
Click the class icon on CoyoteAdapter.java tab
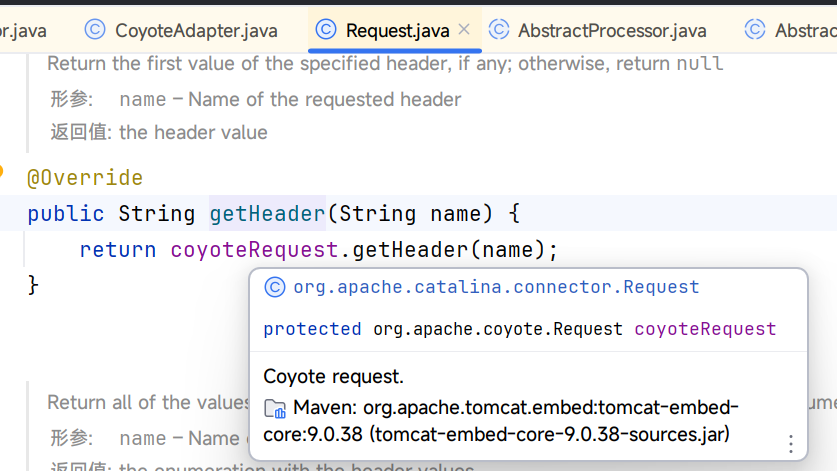[x=95, y=30]
